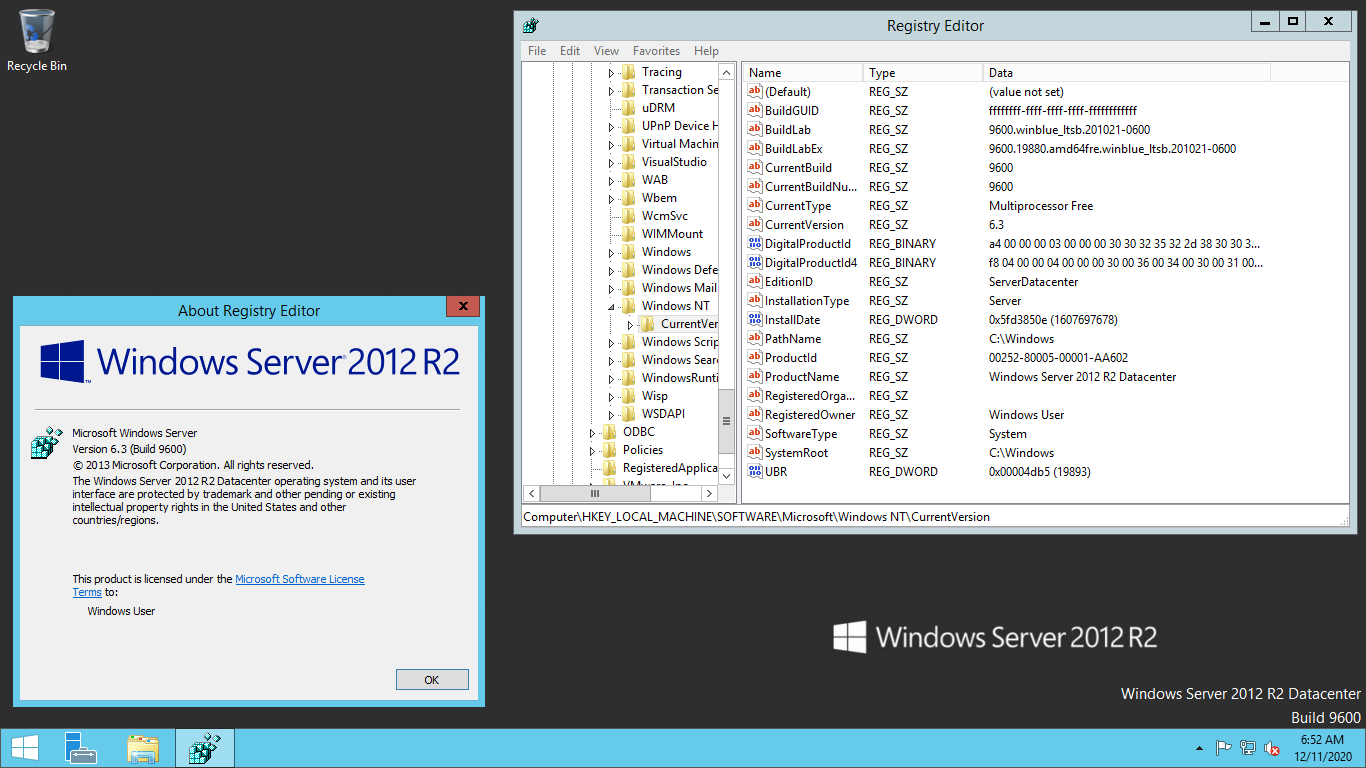Image resolution: width=1366 pixels, height=768 pixels.
Task: Sort by the Data column header
Action: point(1127,72)
